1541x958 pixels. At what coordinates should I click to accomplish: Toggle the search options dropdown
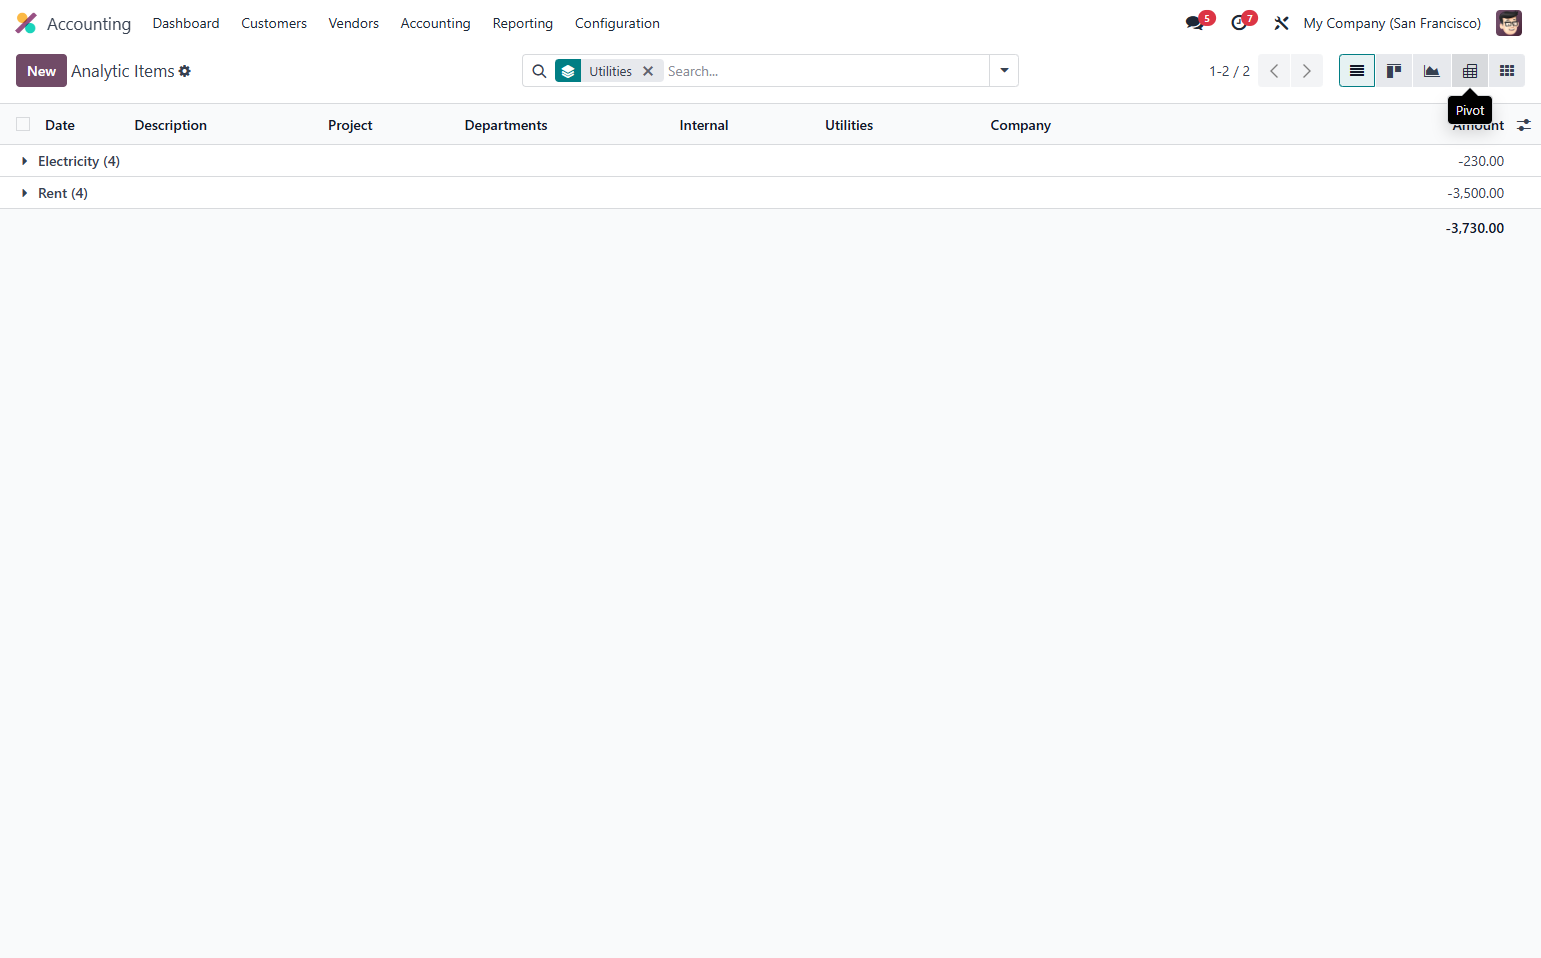click(1004, 71)
